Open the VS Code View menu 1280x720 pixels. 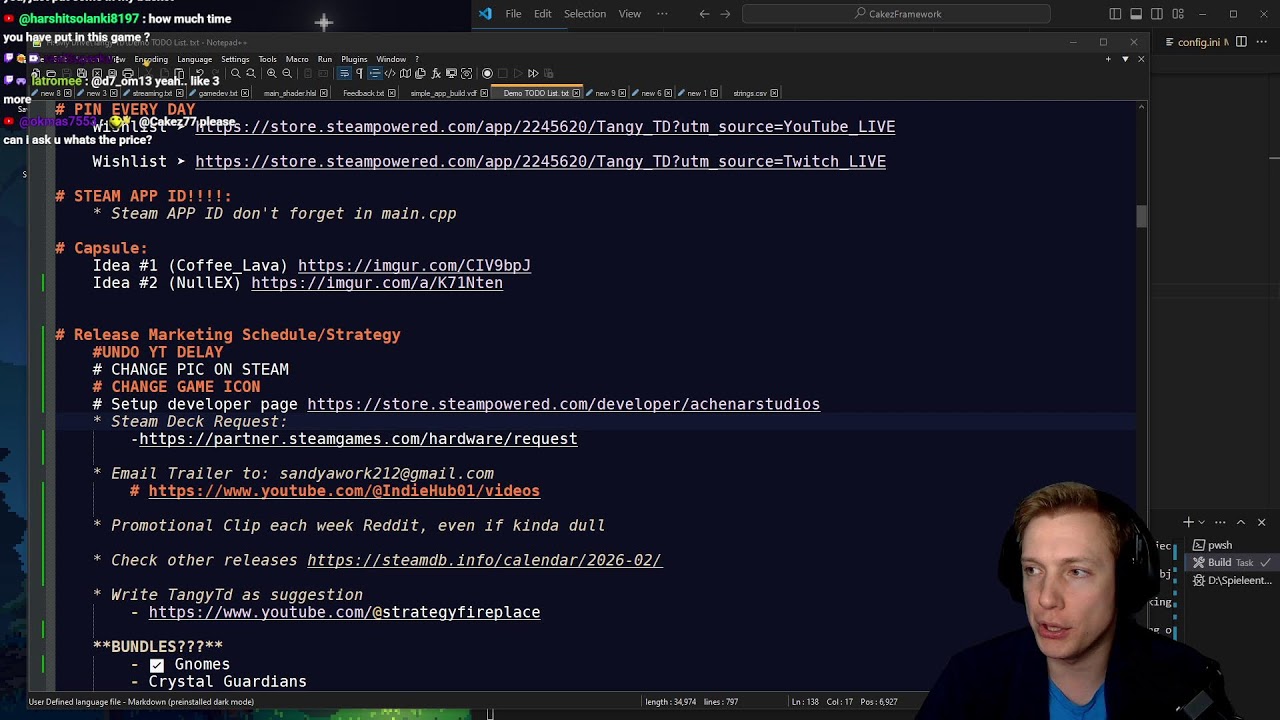point(630,14)
